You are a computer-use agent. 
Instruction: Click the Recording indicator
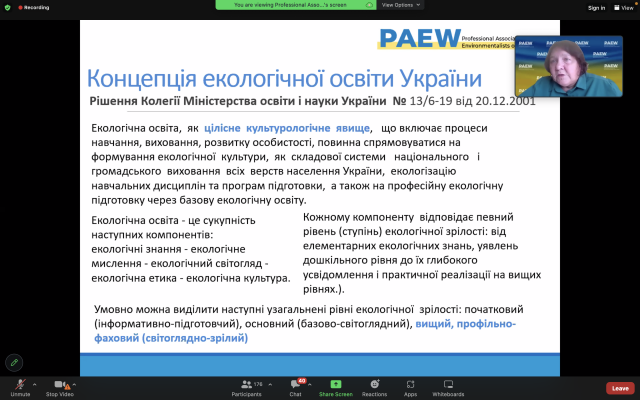[33, 7]
